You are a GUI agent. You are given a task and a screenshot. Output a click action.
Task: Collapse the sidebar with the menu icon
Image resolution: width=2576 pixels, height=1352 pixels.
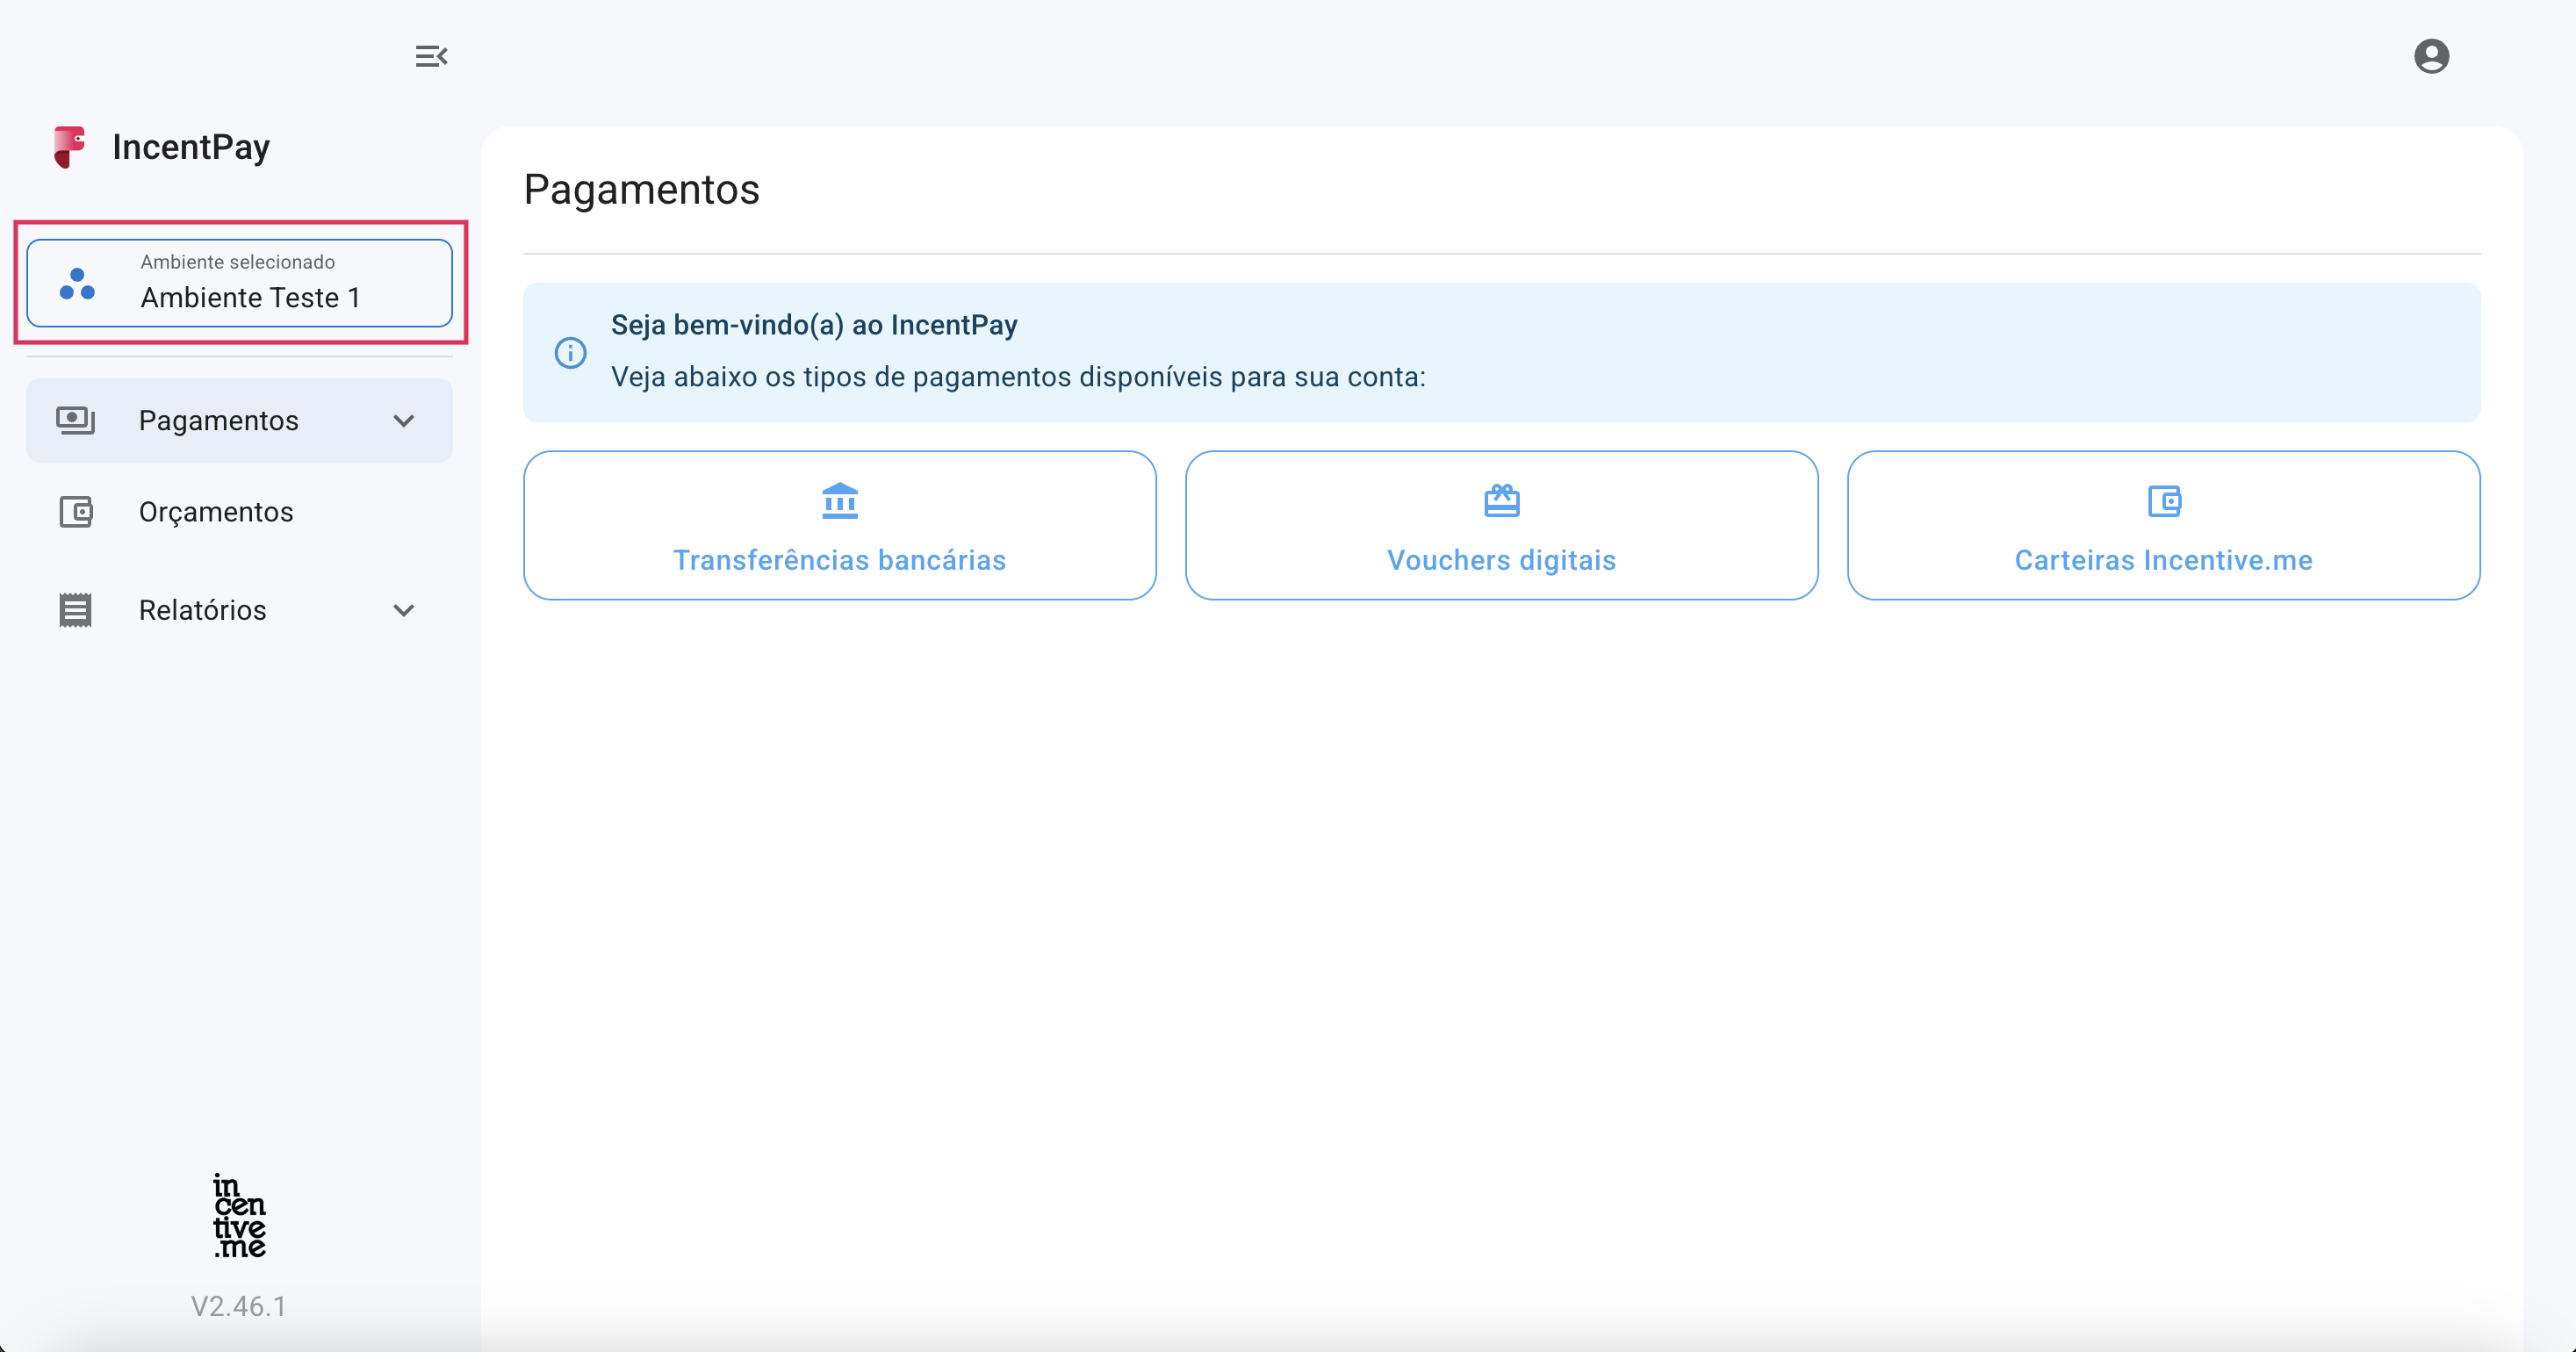pyautogui.click(x=431, y=56)
